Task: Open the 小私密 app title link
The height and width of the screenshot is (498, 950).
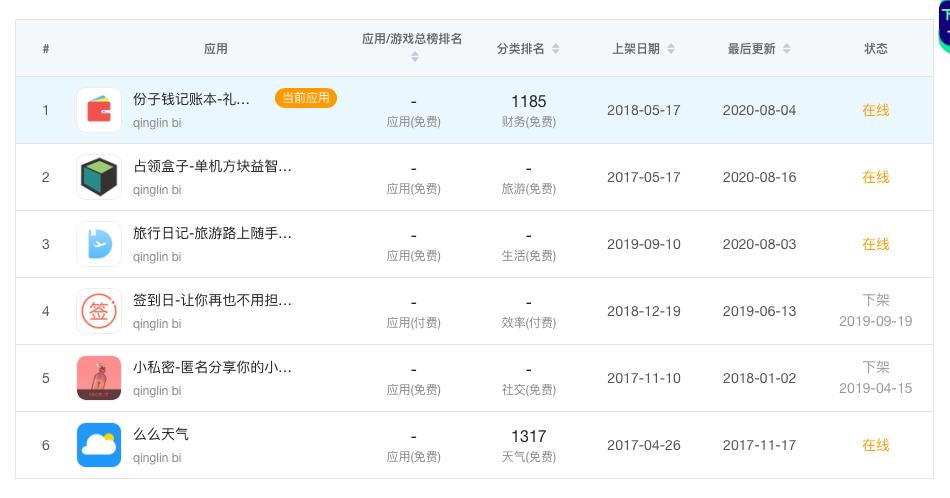Action: coord(212,367)
